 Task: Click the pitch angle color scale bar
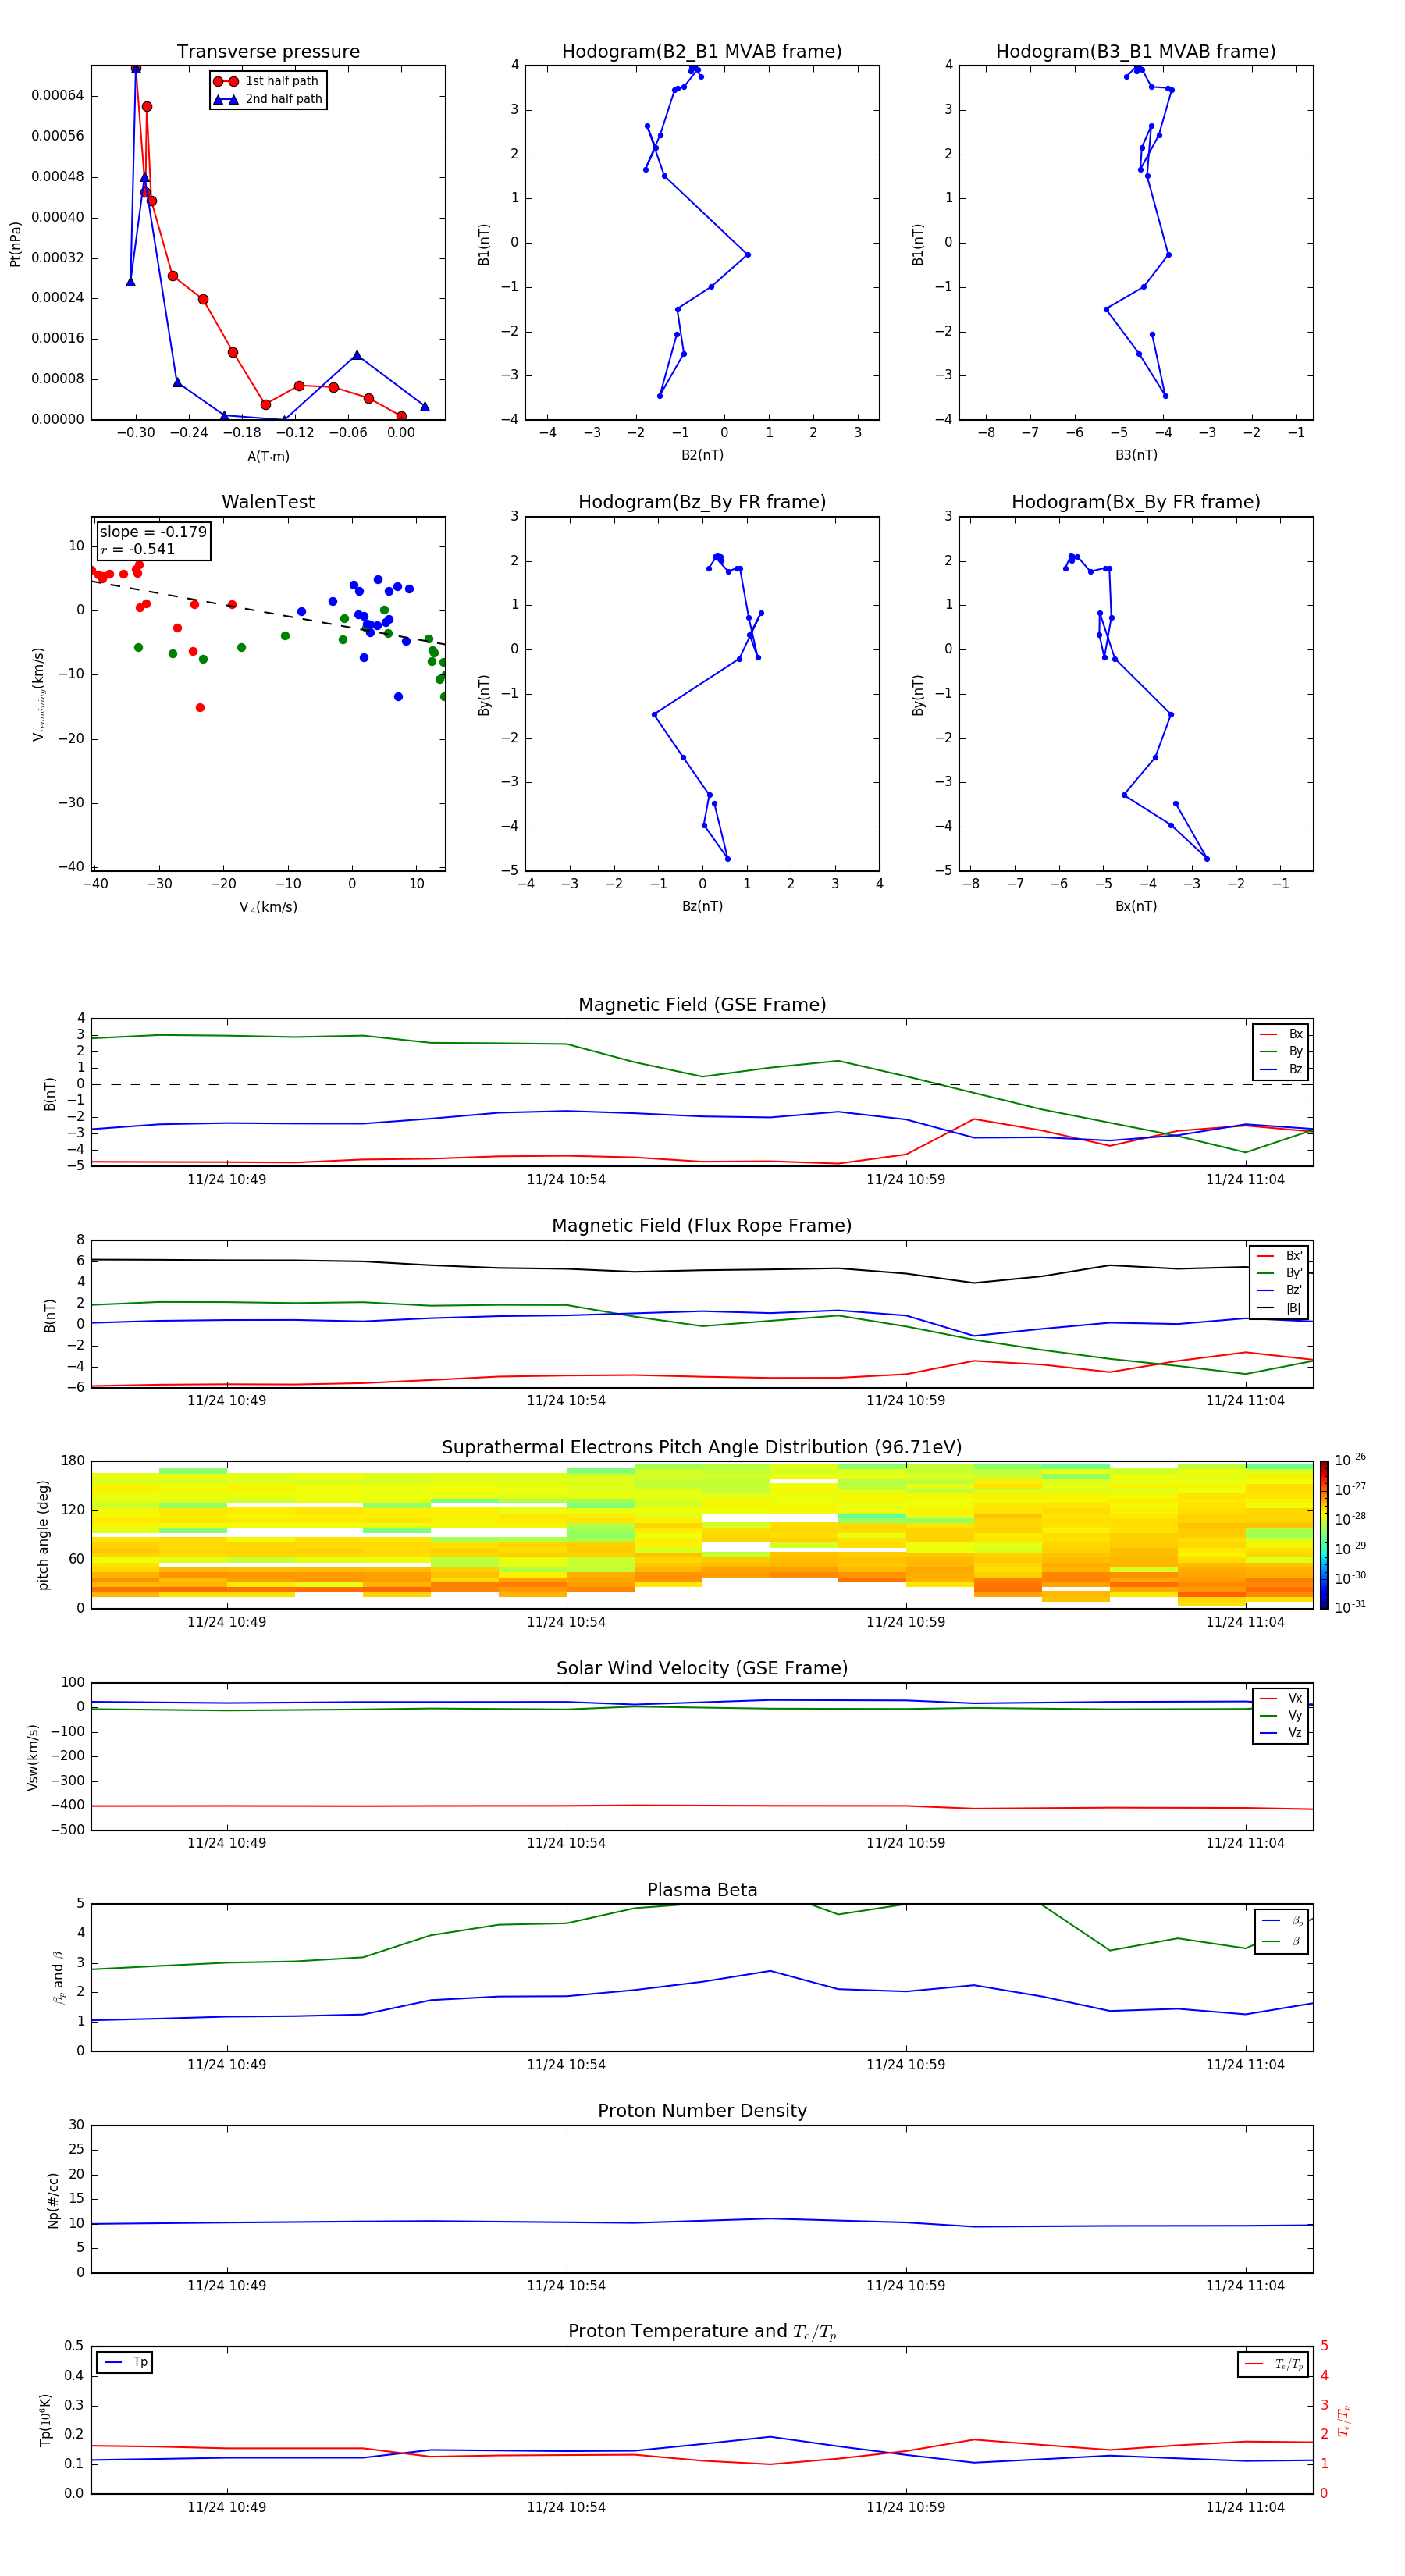(x=1324, y=1535)
